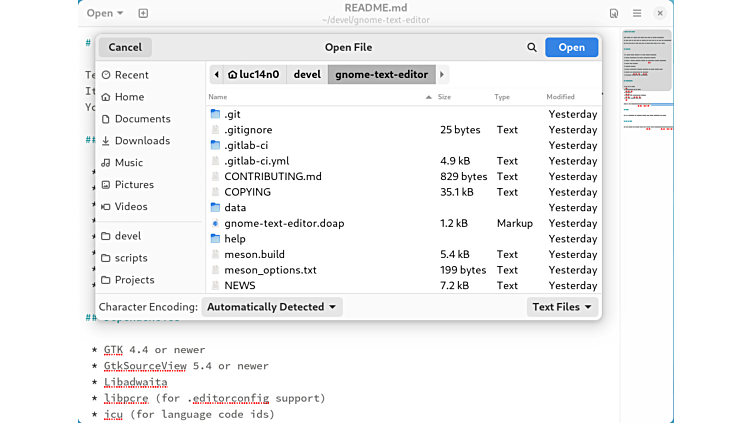Select the CONTRIBUTING.md file

click(273, 176)
